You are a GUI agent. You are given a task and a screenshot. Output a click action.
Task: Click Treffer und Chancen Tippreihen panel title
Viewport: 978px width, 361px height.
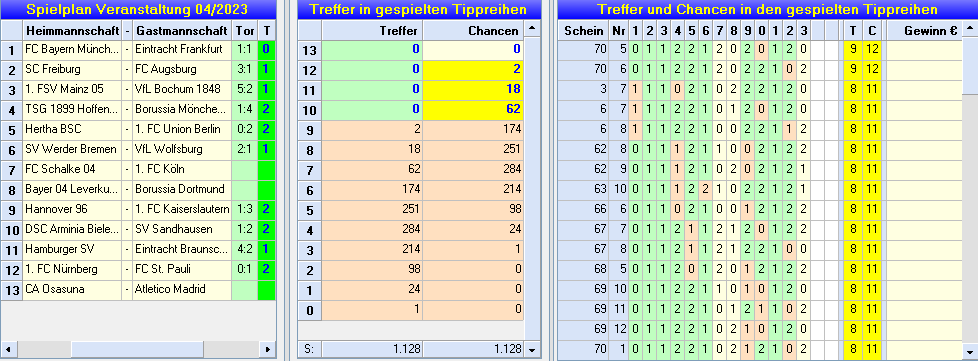tap(767, 9)
